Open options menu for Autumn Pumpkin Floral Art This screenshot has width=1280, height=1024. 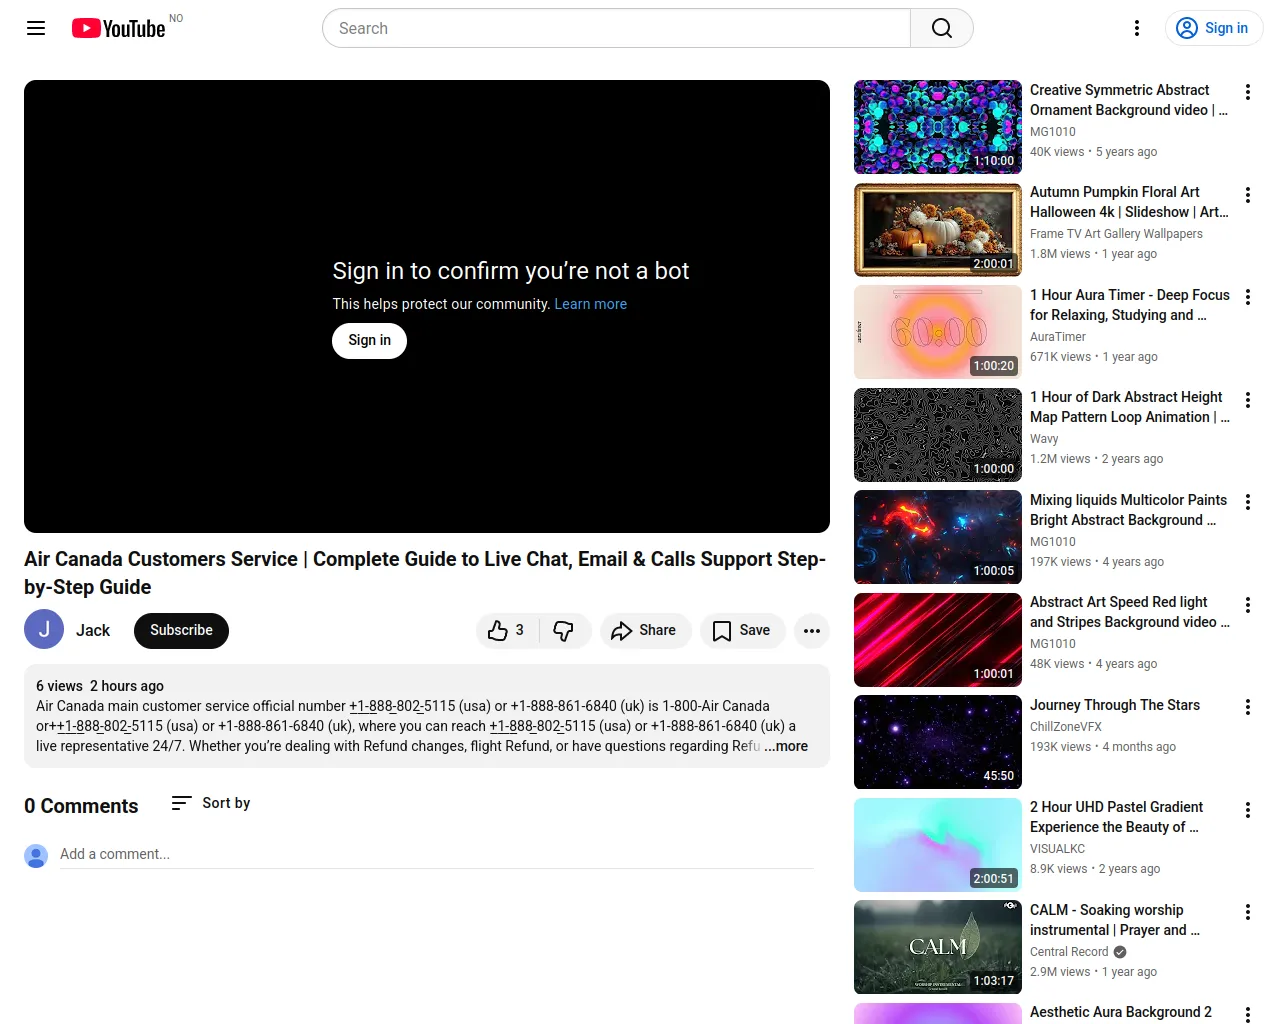click(1248, 195)
